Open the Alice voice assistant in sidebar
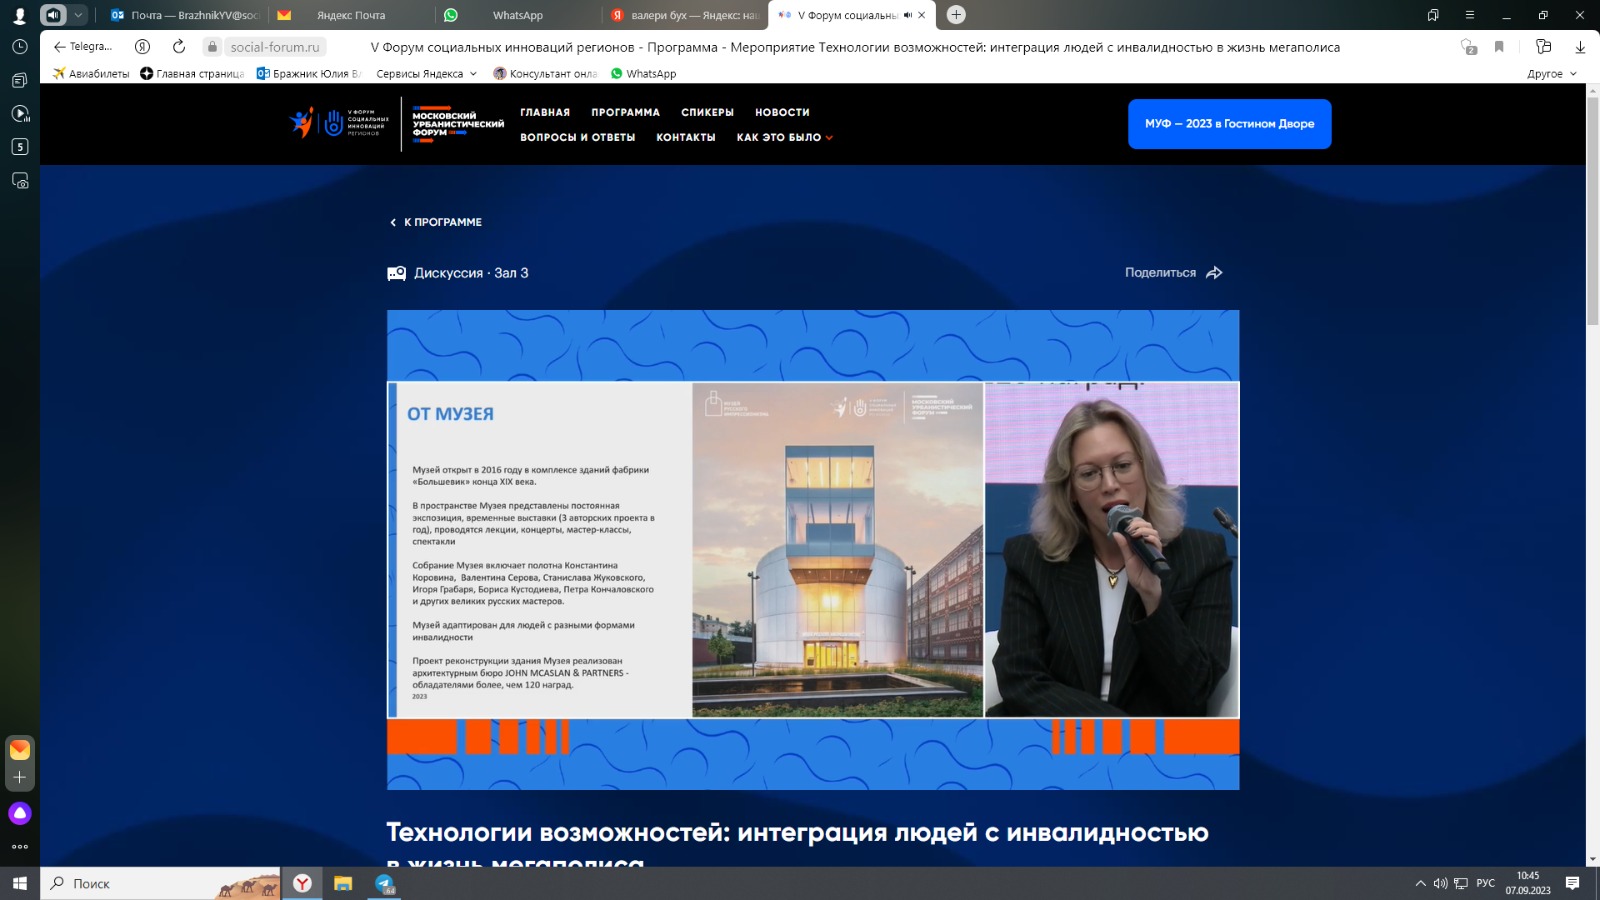This screenshot has width=1600, height=900. pos(20,813)
